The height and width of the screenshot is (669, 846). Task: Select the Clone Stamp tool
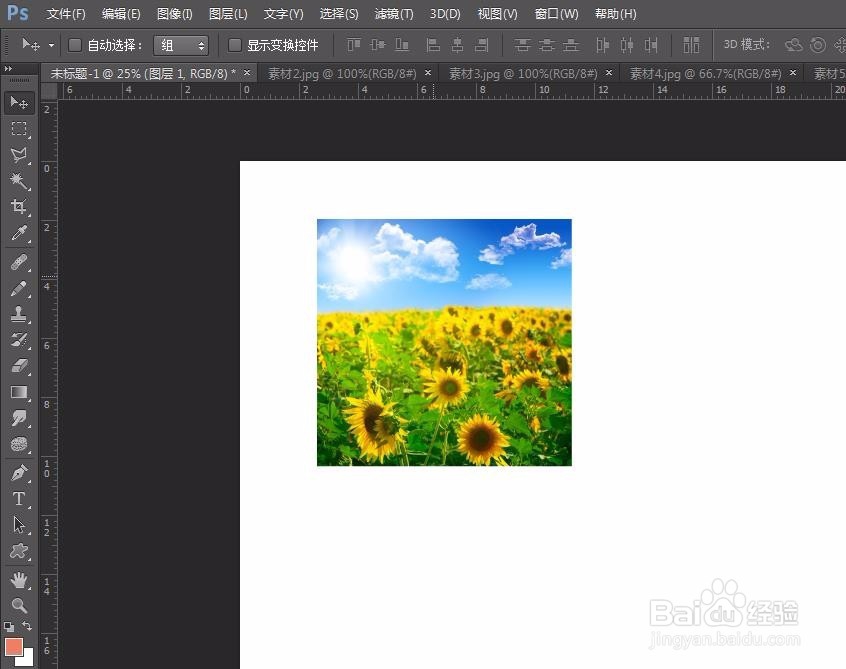tap(19, 314)
